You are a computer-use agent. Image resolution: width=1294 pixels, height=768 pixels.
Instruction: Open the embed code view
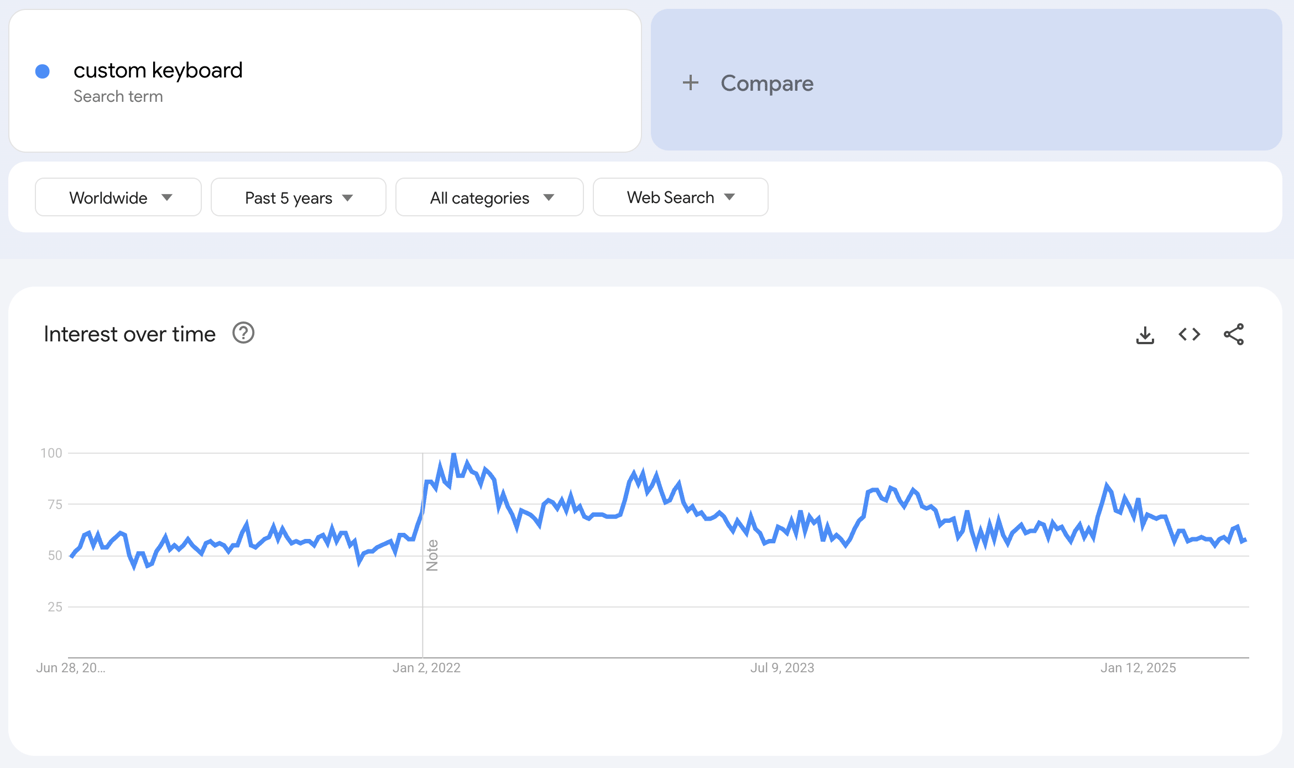pos(1189,334)
